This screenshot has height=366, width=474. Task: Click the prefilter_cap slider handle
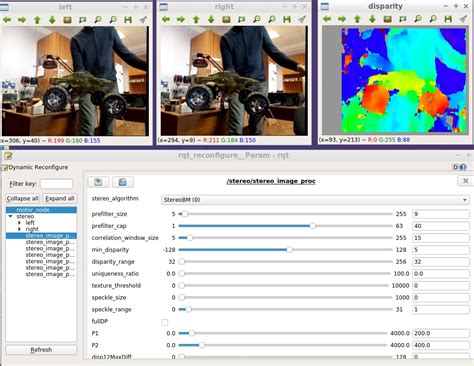312,226
